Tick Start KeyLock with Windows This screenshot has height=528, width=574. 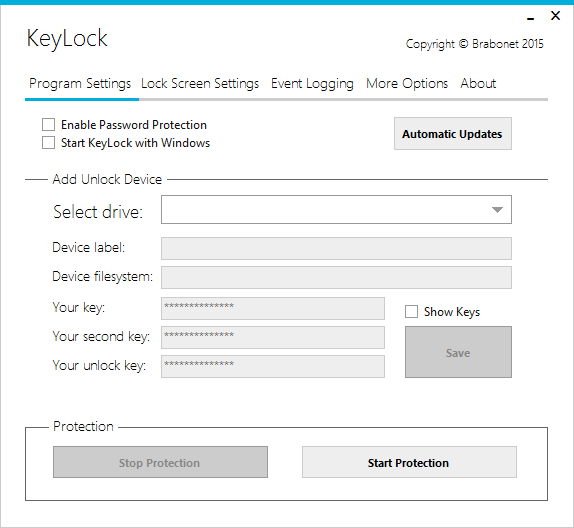click(48, 142)
